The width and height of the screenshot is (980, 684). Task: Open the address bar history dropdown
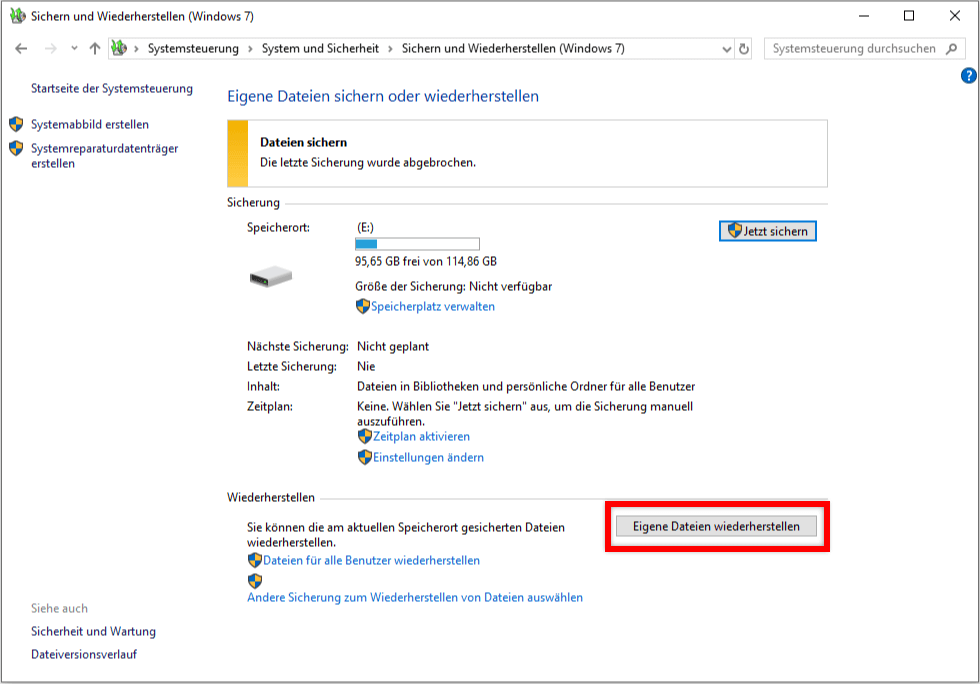[x=726, y=49]
